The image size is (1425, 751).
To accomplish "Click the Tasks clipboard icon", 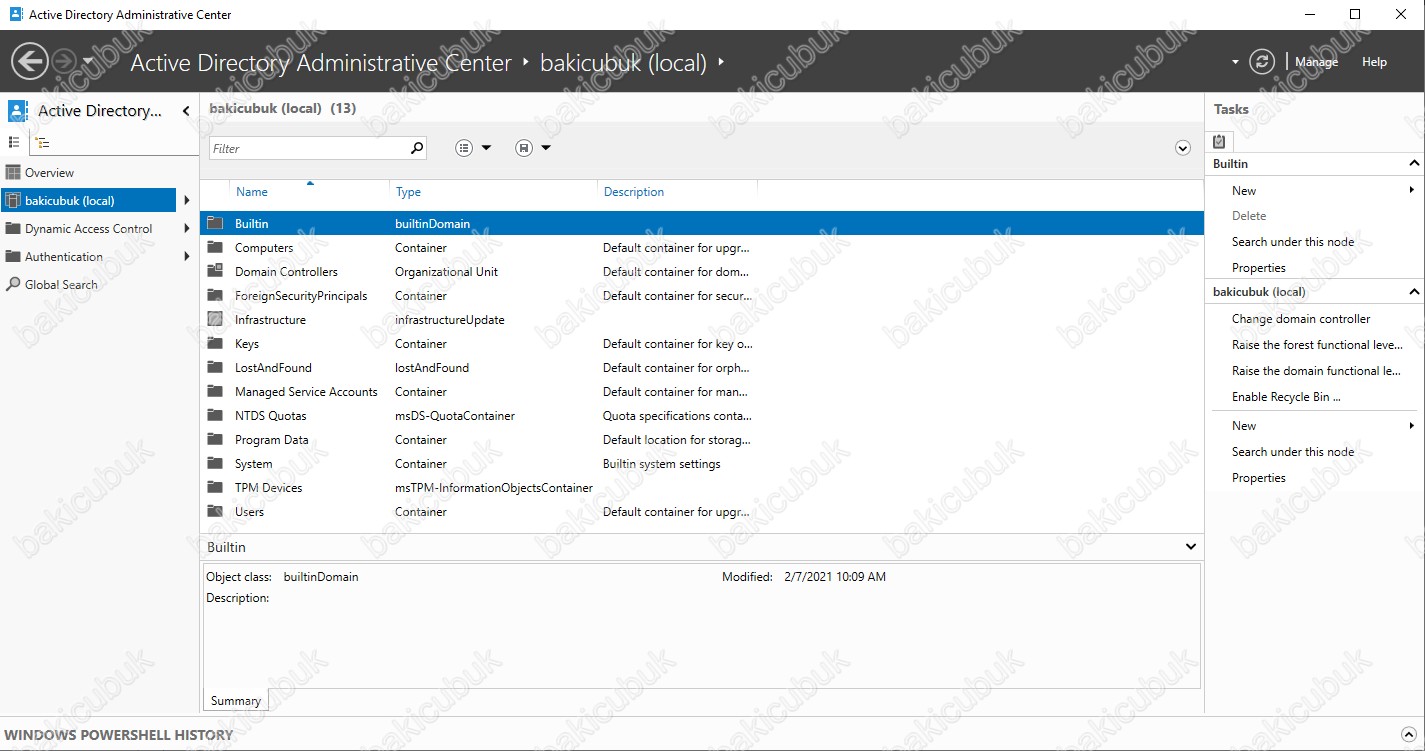I will 1219,141.
